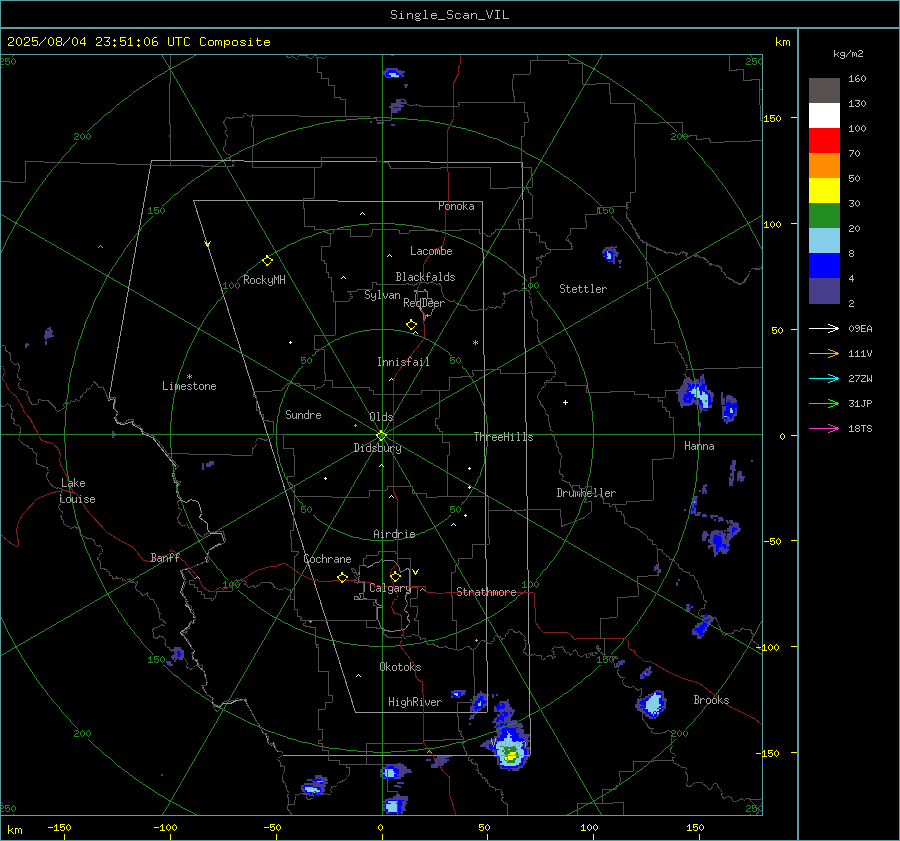
Task: Click the yellow diamond marker near RockyMH
Action: pos(267,261)
